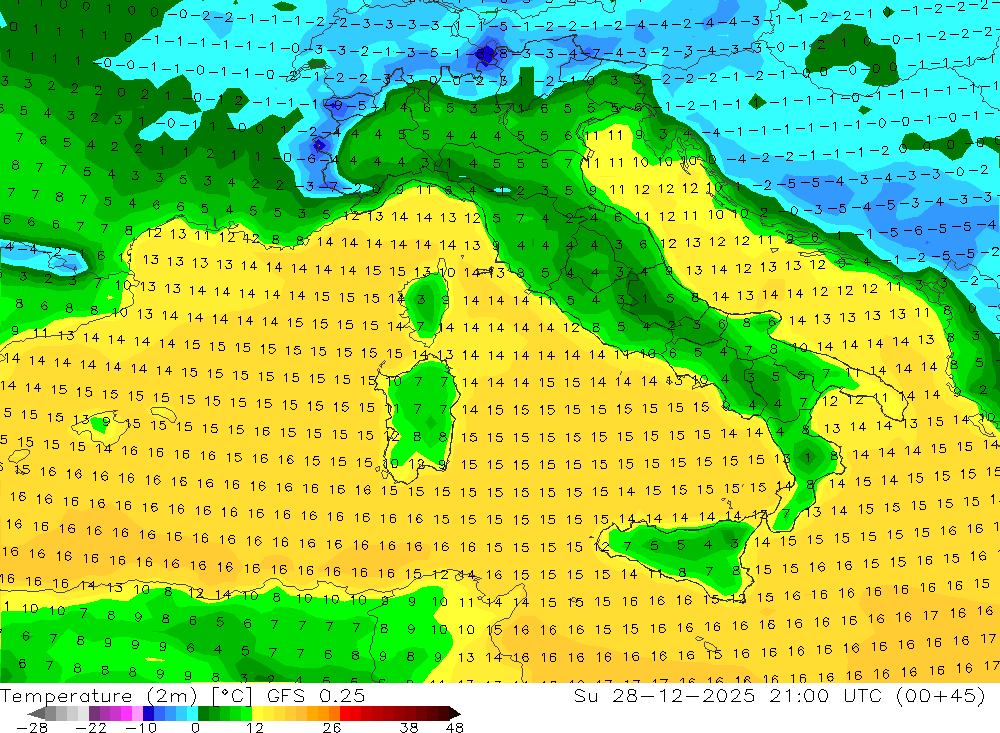
Task: Click the "Temperature (2m)" title text
Action: [99, 696]
